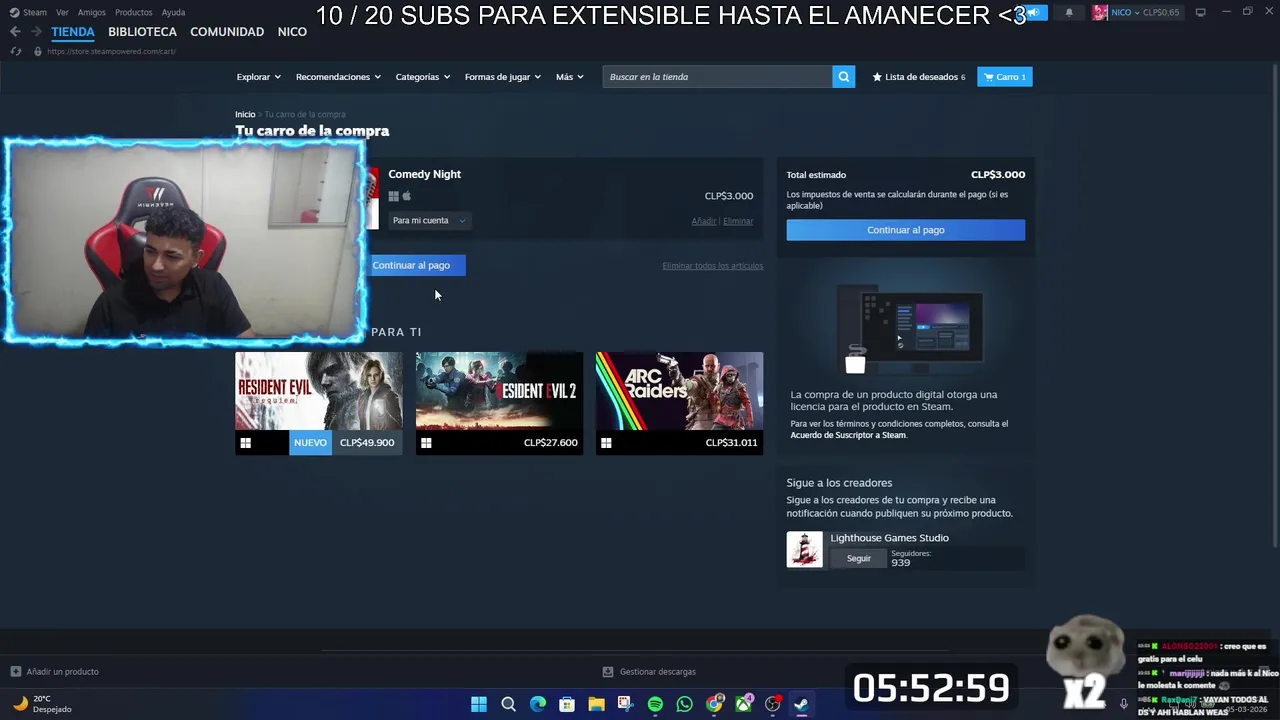Switch to Big Picture mode monitor icon

(1200, 12)
